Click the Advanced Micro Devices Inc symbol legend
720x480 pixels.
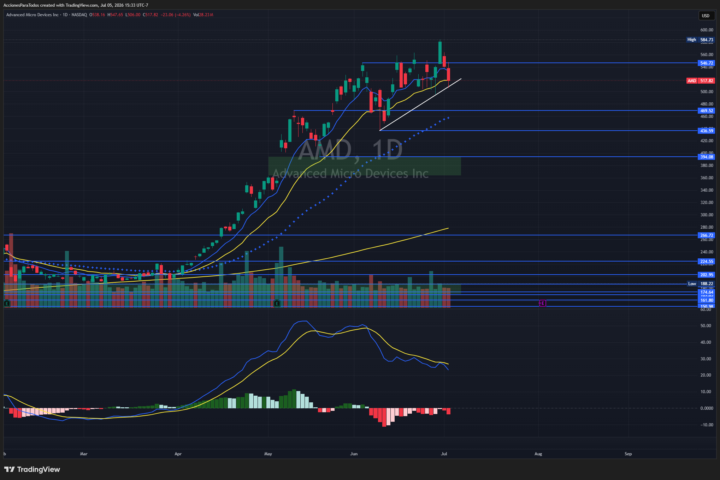(x=46, y=15)
